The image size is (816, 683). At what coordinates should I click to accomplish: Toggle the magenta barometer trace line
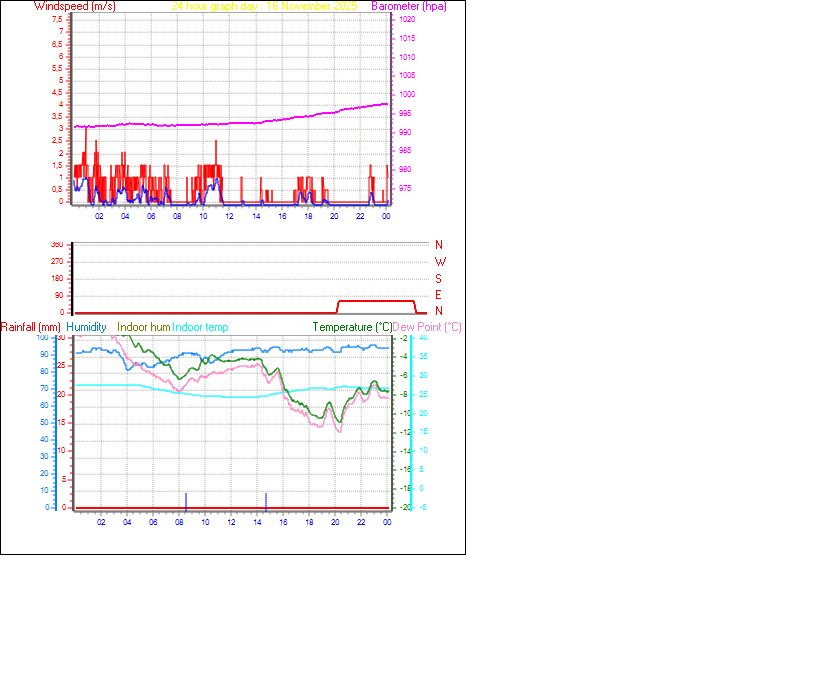click(250, 122)
